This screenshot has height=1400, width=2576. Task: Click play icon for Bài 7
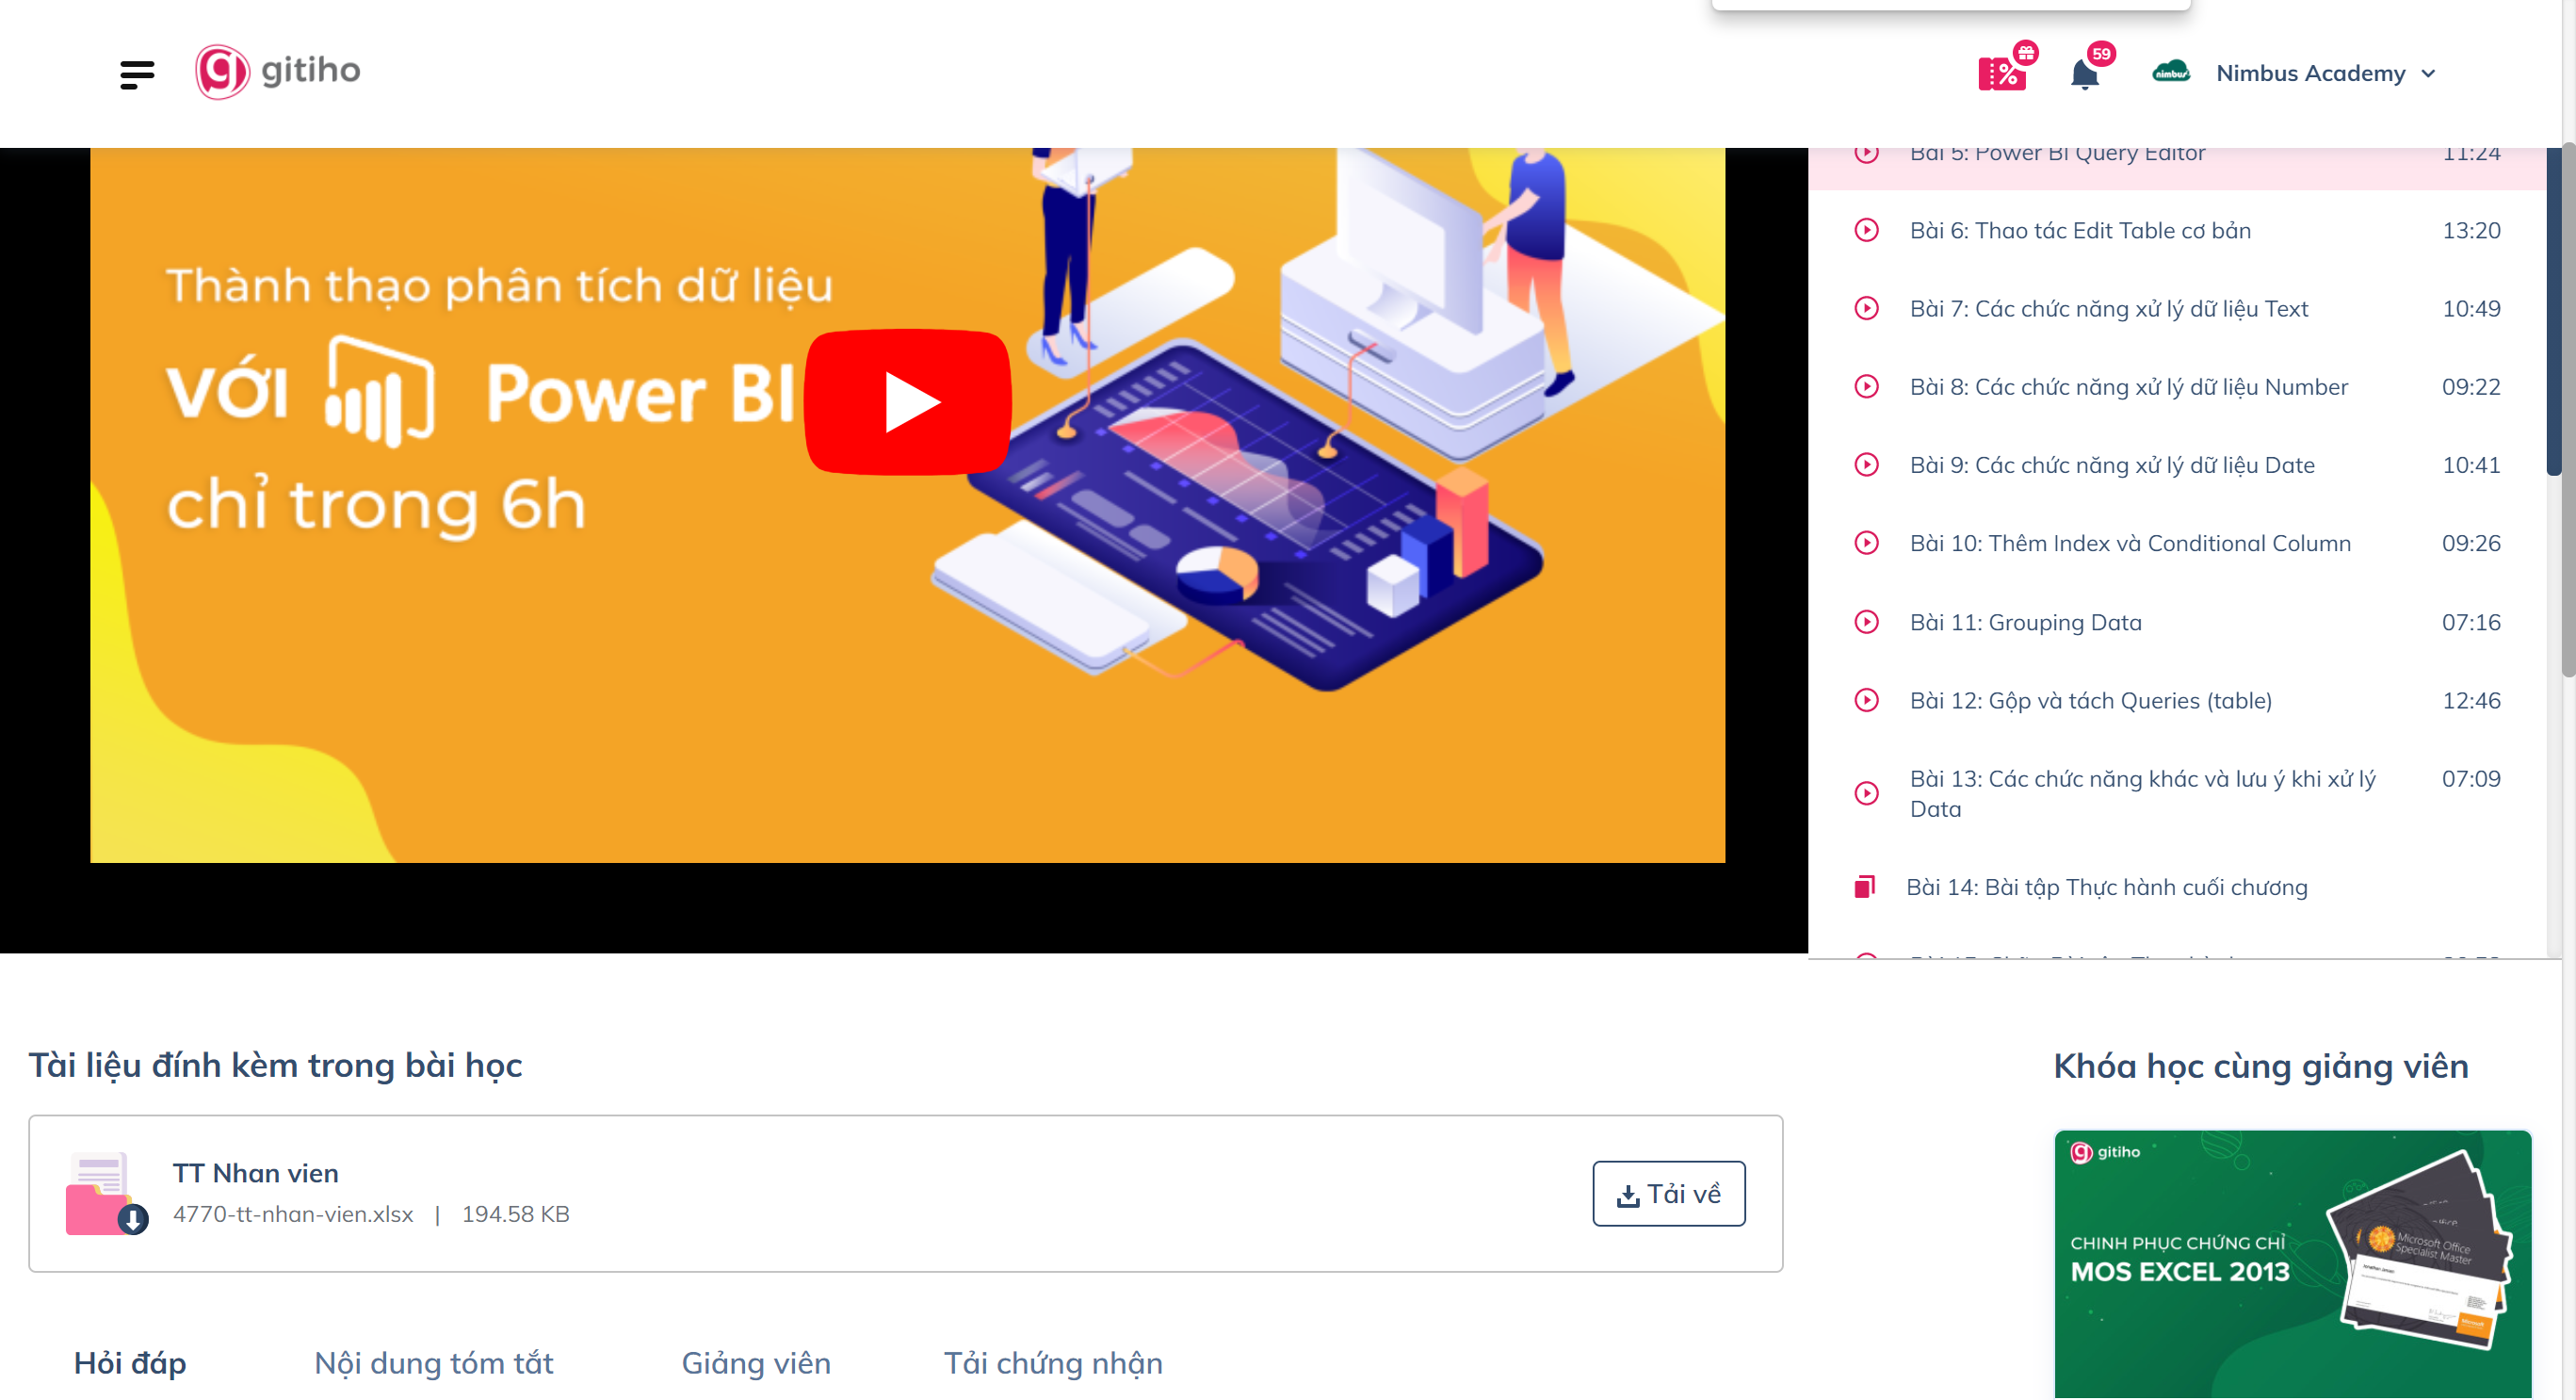tap(1866, 309)
